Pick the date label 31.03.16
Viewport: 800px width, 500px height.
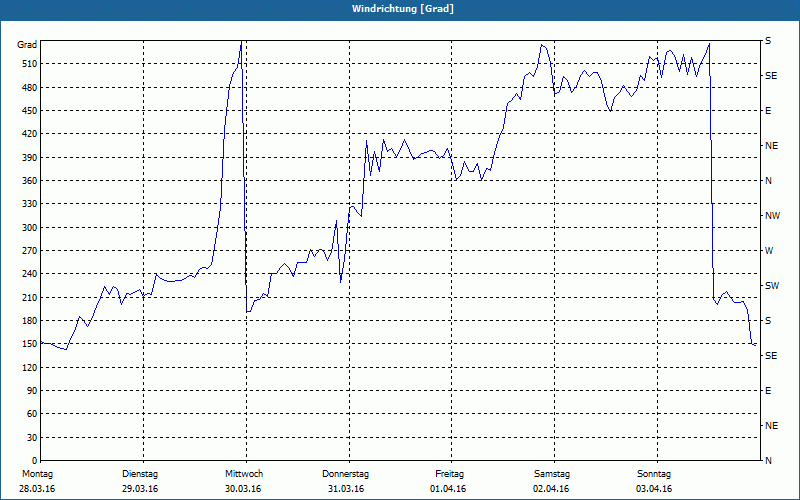[x=346, y=489]
